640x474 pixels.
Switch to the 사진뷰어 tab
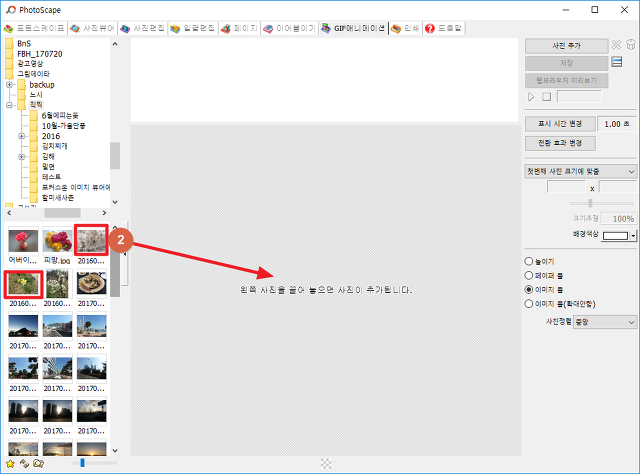click(92, 28)
